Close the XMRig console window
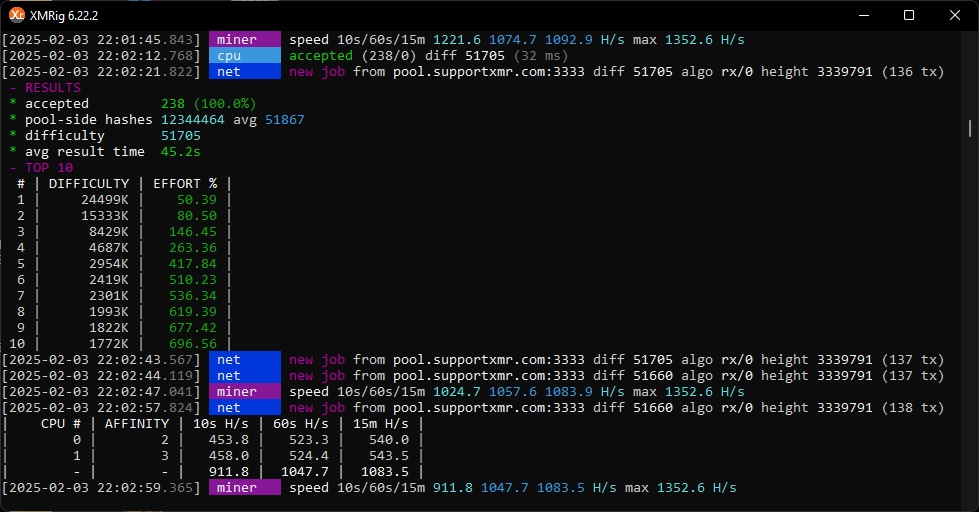The width and height of the screenshot is (979, 512). click(x=955, y=15)
